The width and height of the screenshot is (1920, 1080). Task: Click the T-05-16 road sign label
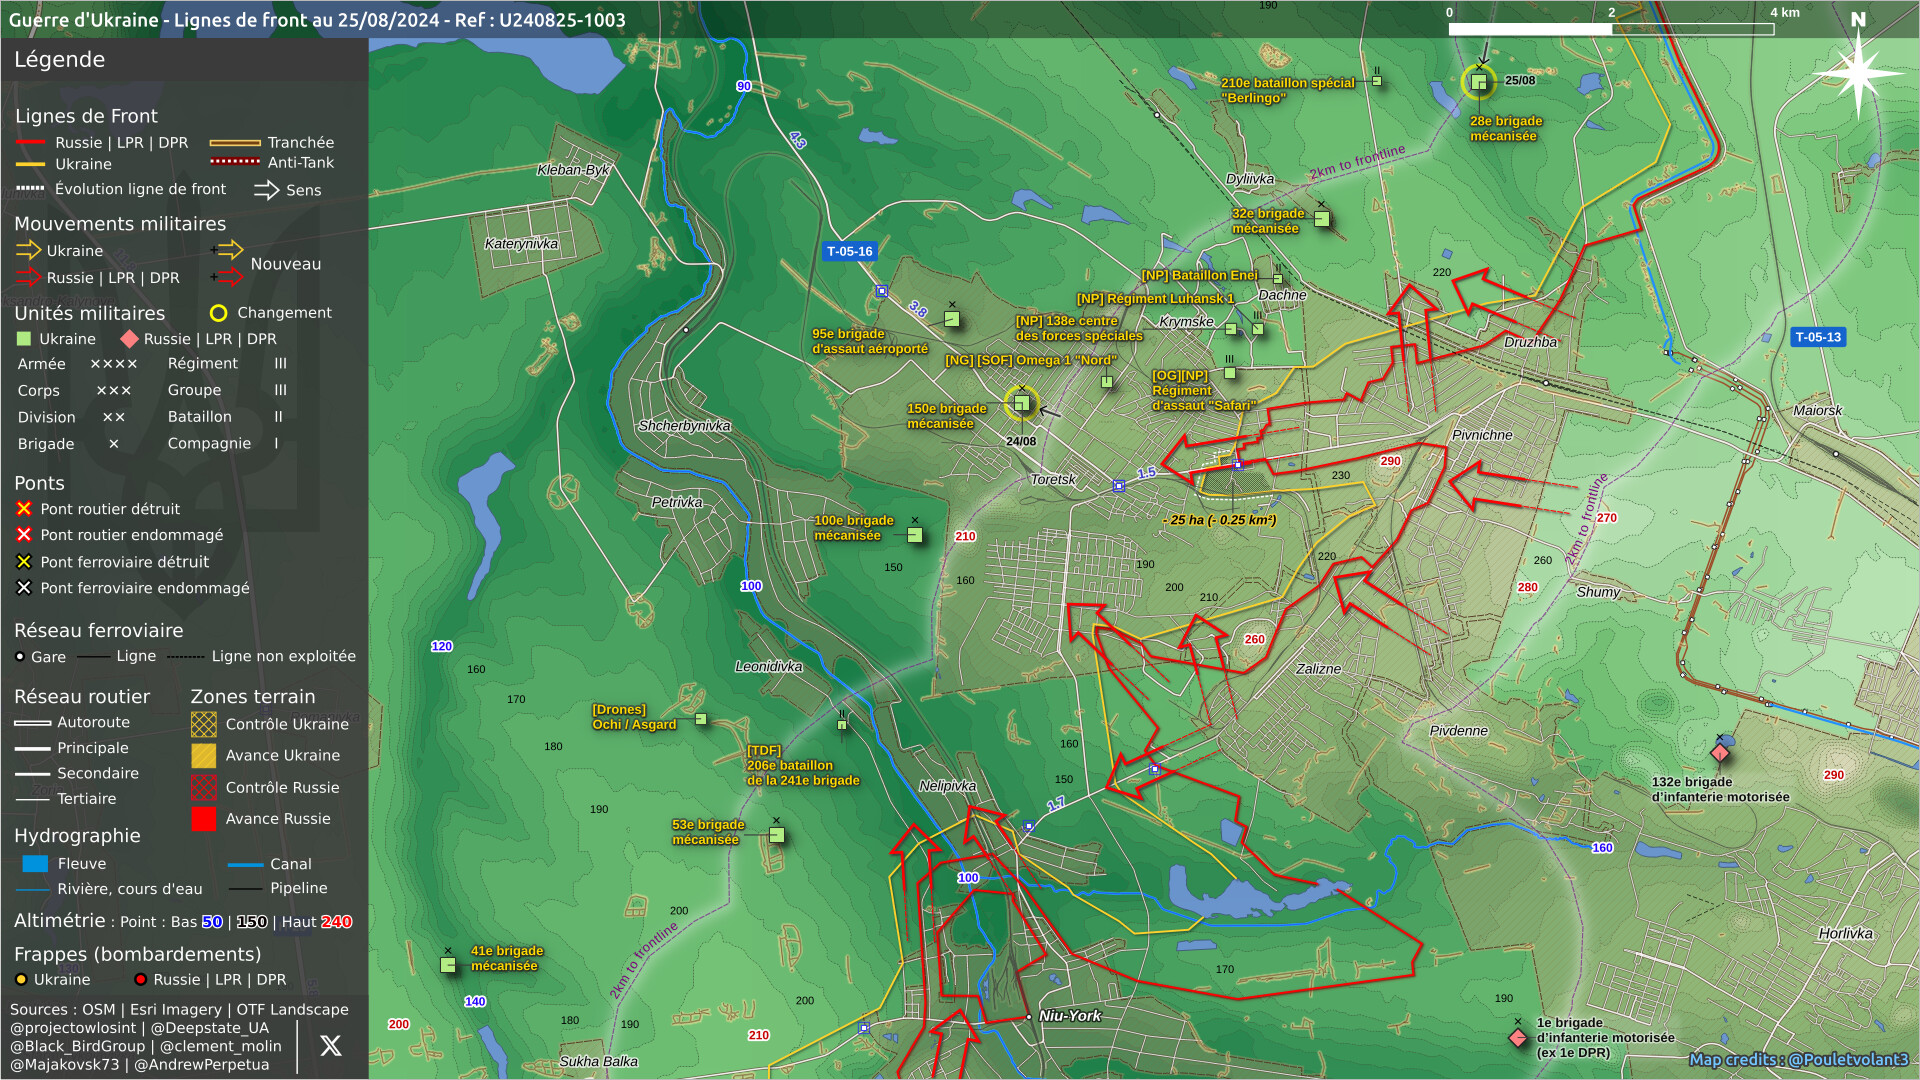pyautogui.click(x=850, y=251)
